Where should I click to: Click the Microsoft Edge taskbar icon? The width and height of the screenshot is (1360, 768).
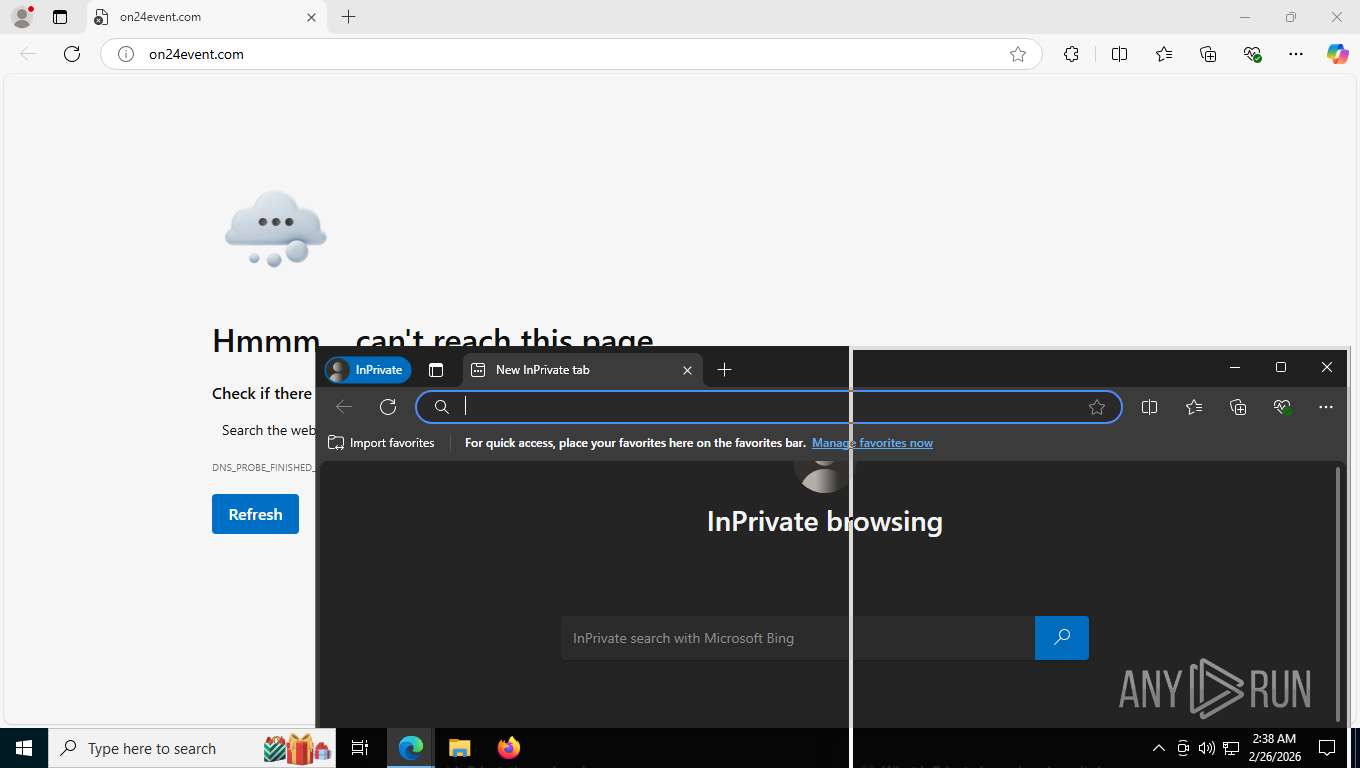pos(411,748)
